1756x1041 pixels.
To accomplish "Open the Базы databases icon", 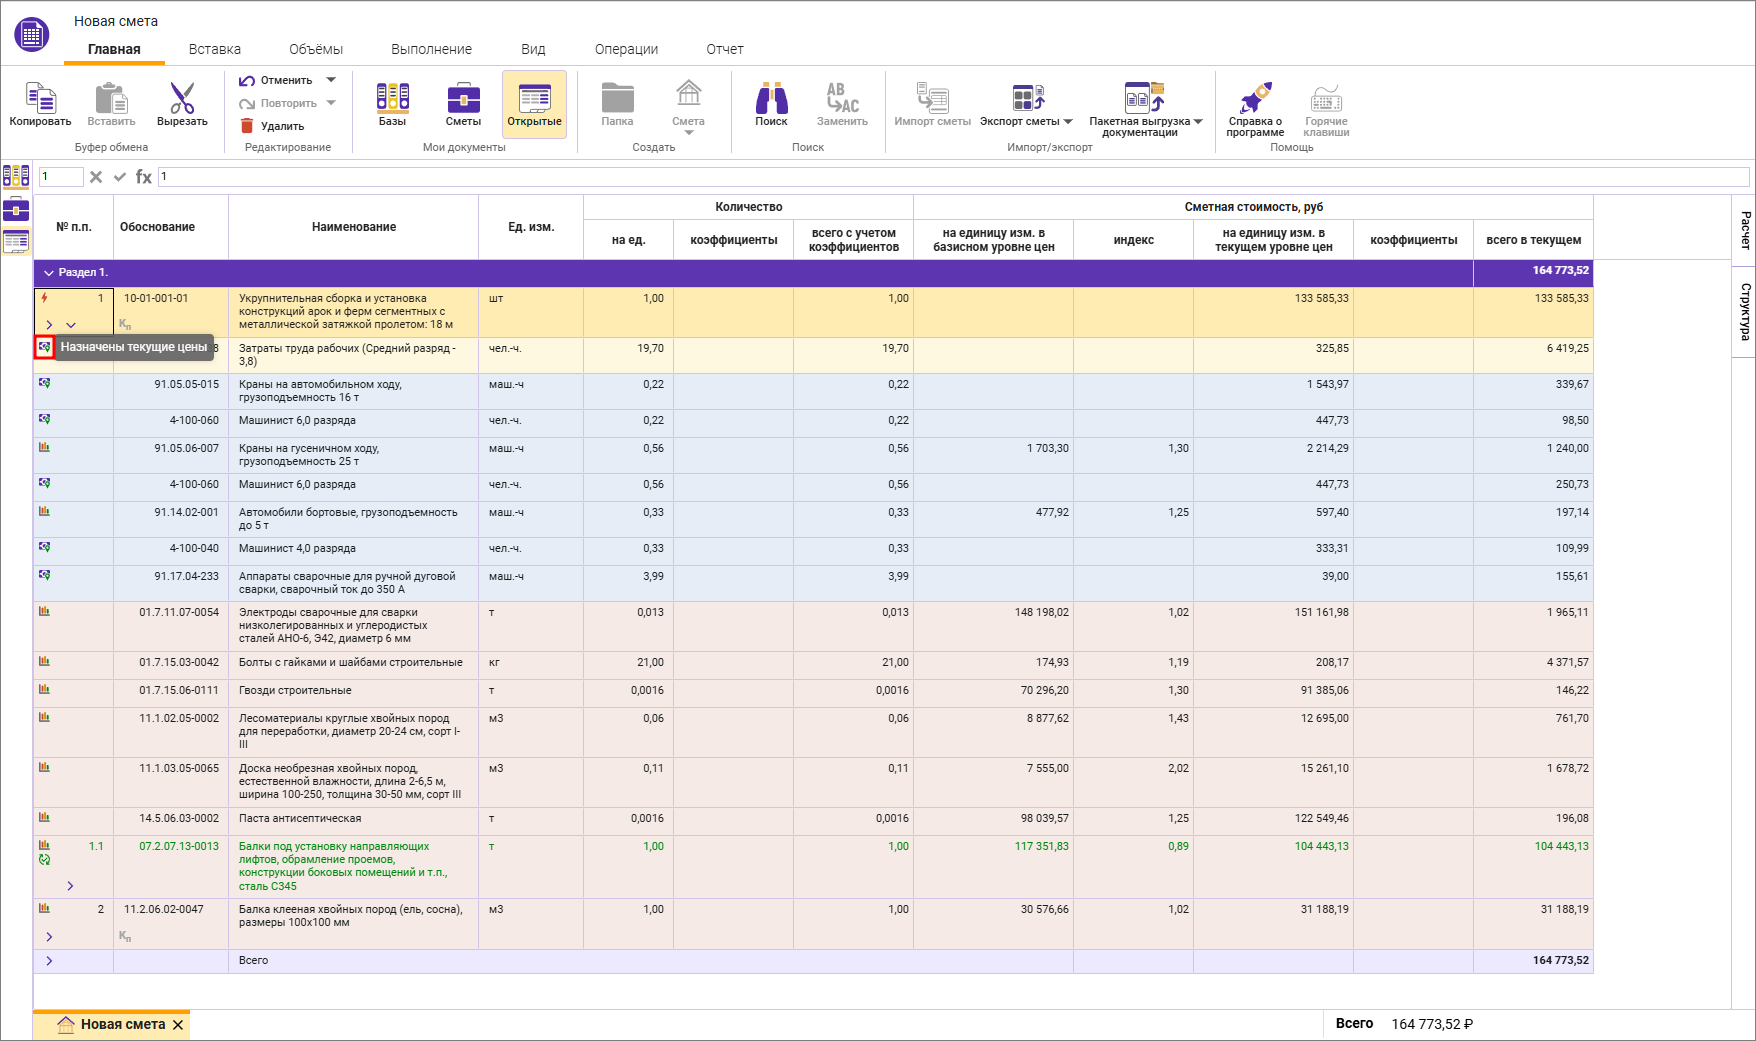I will 392,98.
